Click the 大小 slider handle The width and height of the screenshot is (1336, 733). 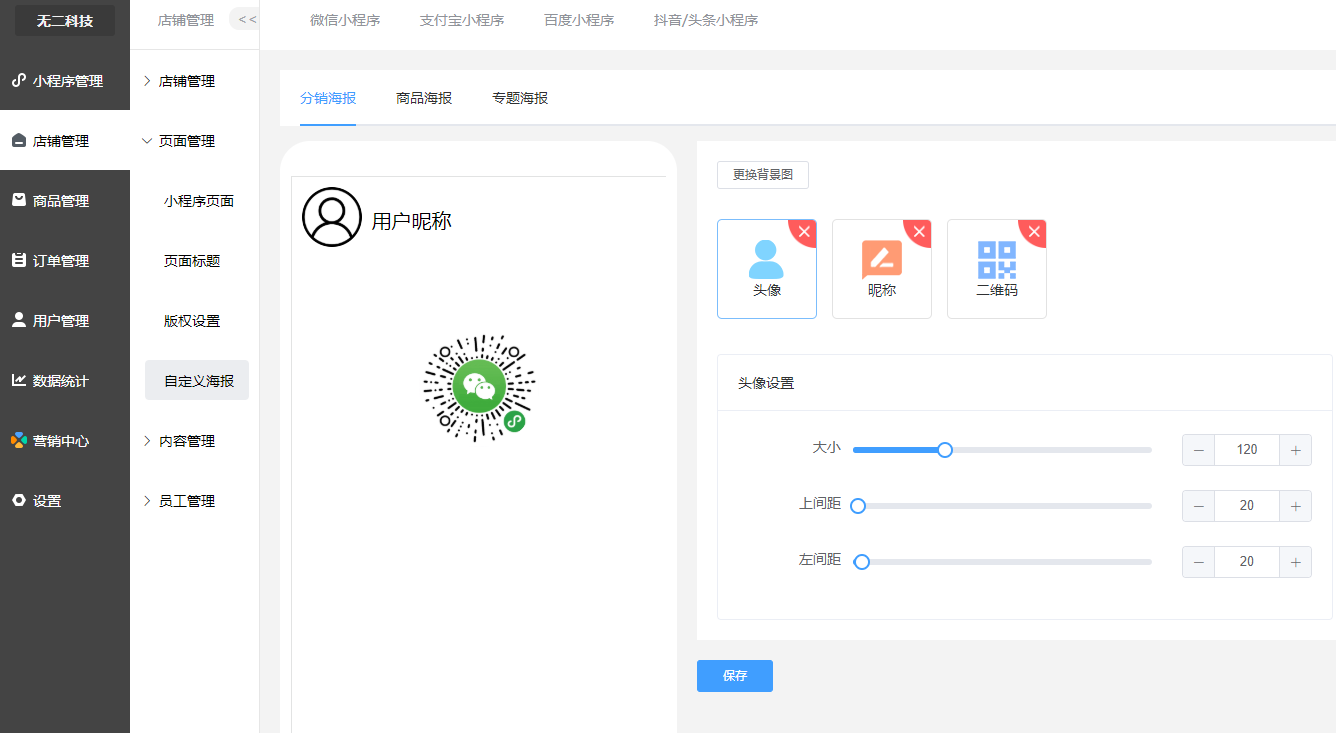click(945, 450)
